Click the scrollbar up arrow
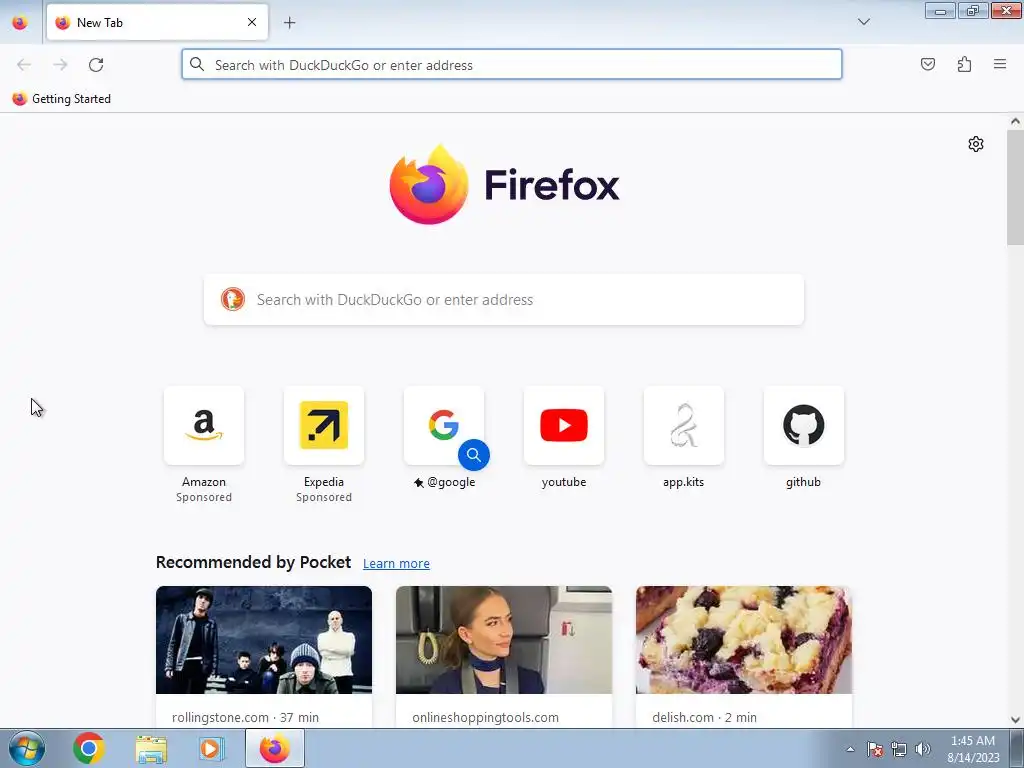1024x768 pixels. (1015, 121)
